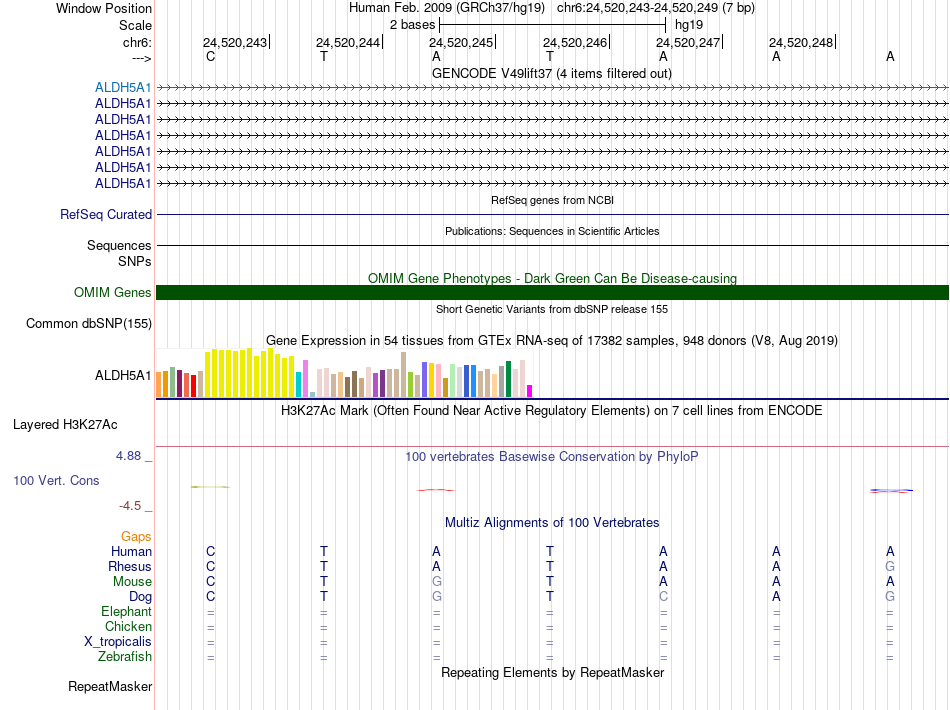
Task: Click the Mouse G base under 24,520,245
Action: [436, 582]
